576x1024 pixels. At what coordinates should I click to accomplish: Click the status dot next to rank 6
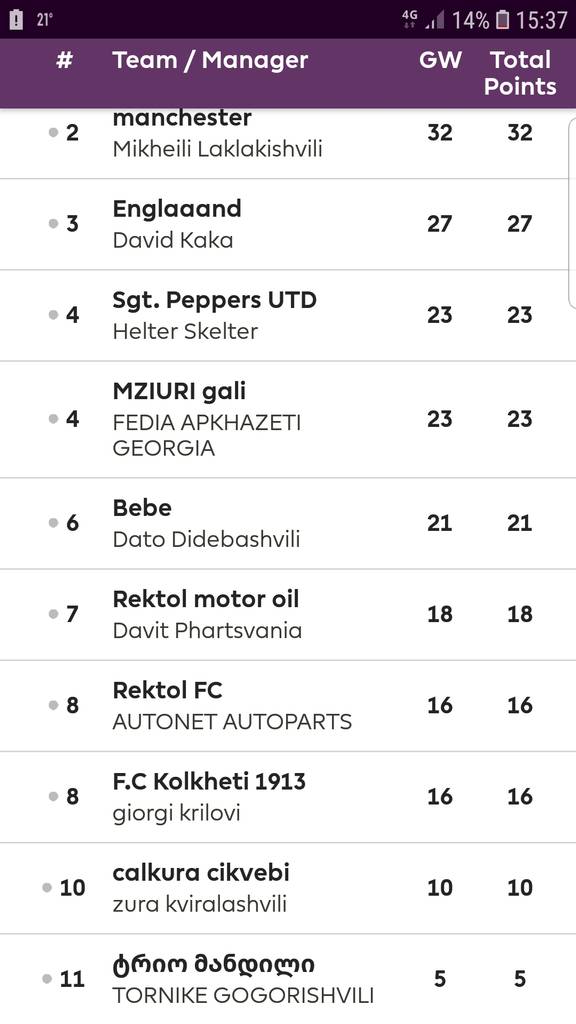54,522
